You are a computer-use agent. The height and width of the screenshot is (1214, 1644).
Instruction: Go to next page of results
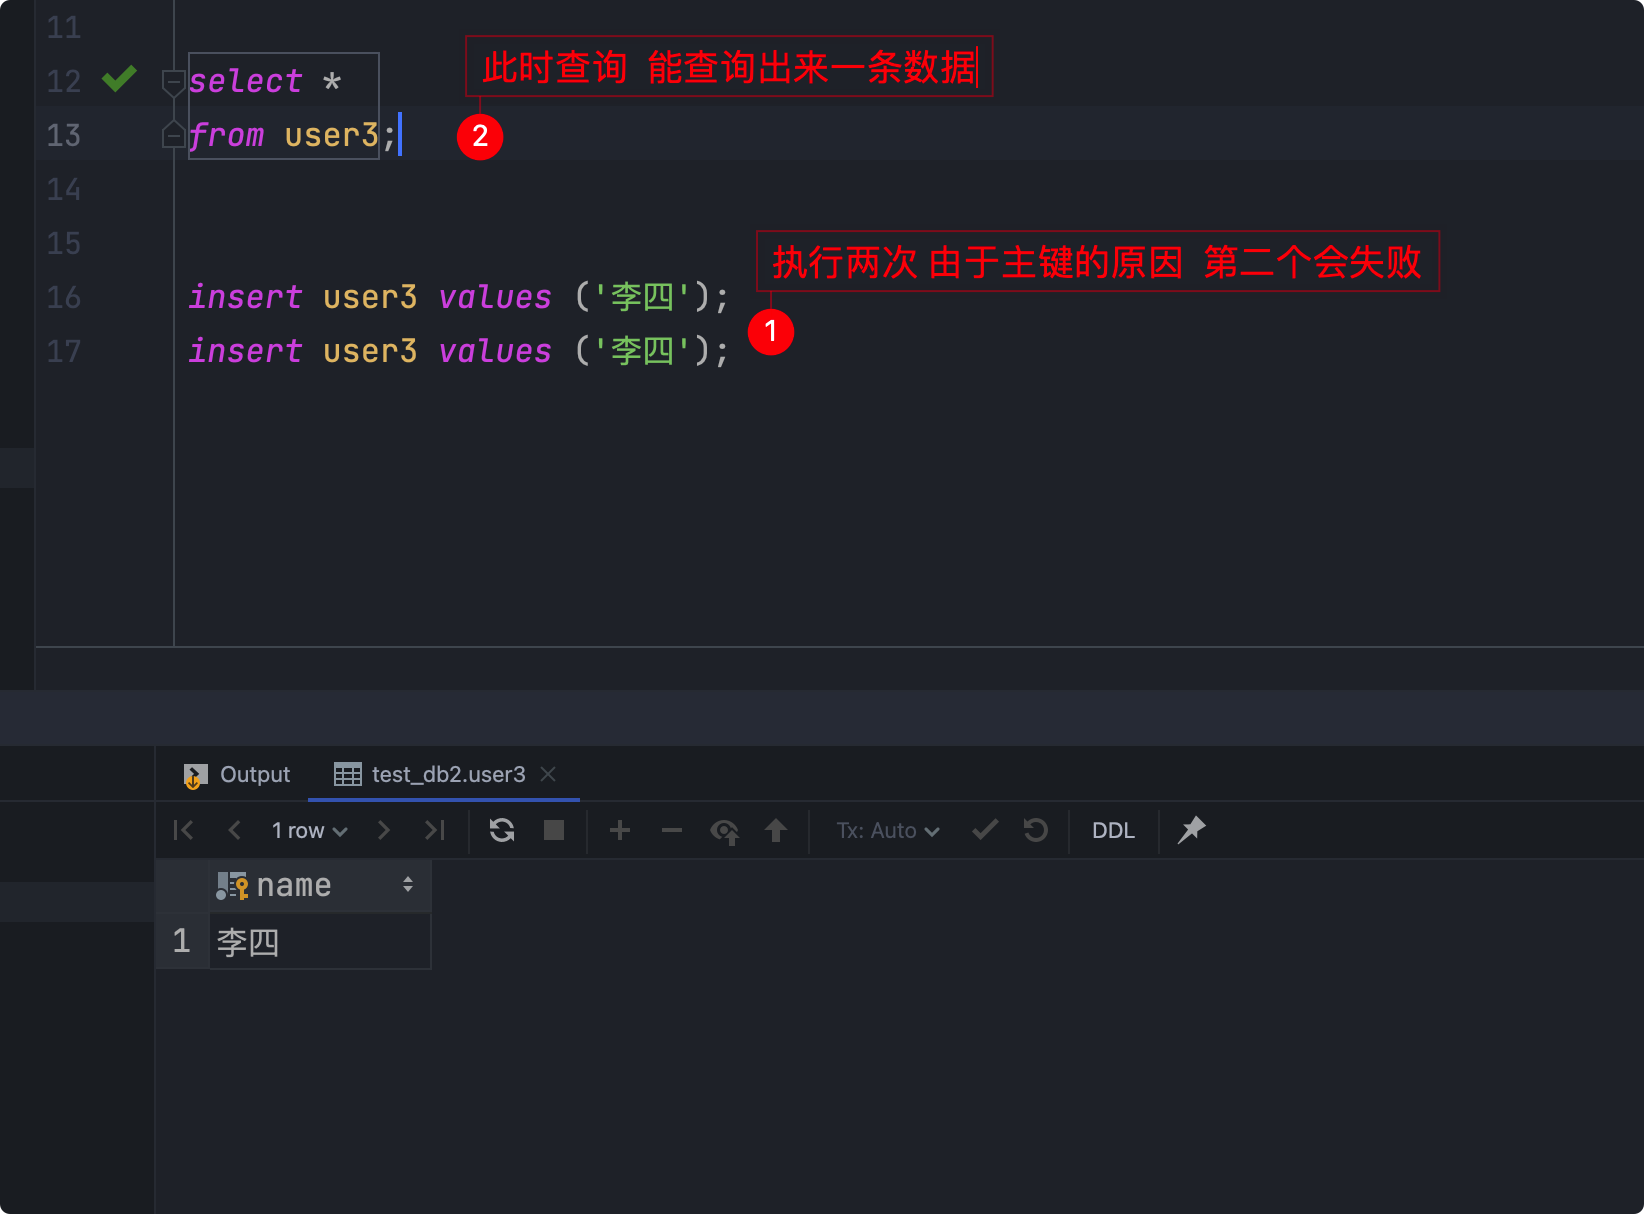[x=384, y=830]
